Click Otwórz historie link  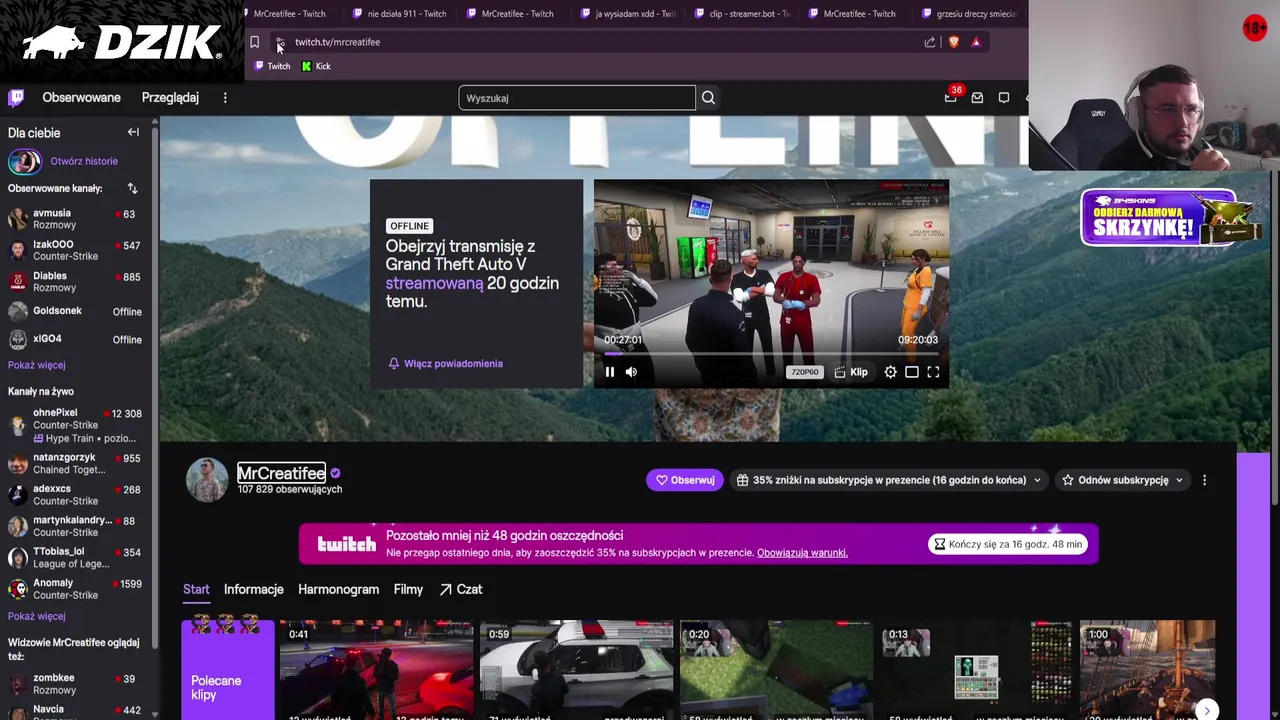point(84,161)
